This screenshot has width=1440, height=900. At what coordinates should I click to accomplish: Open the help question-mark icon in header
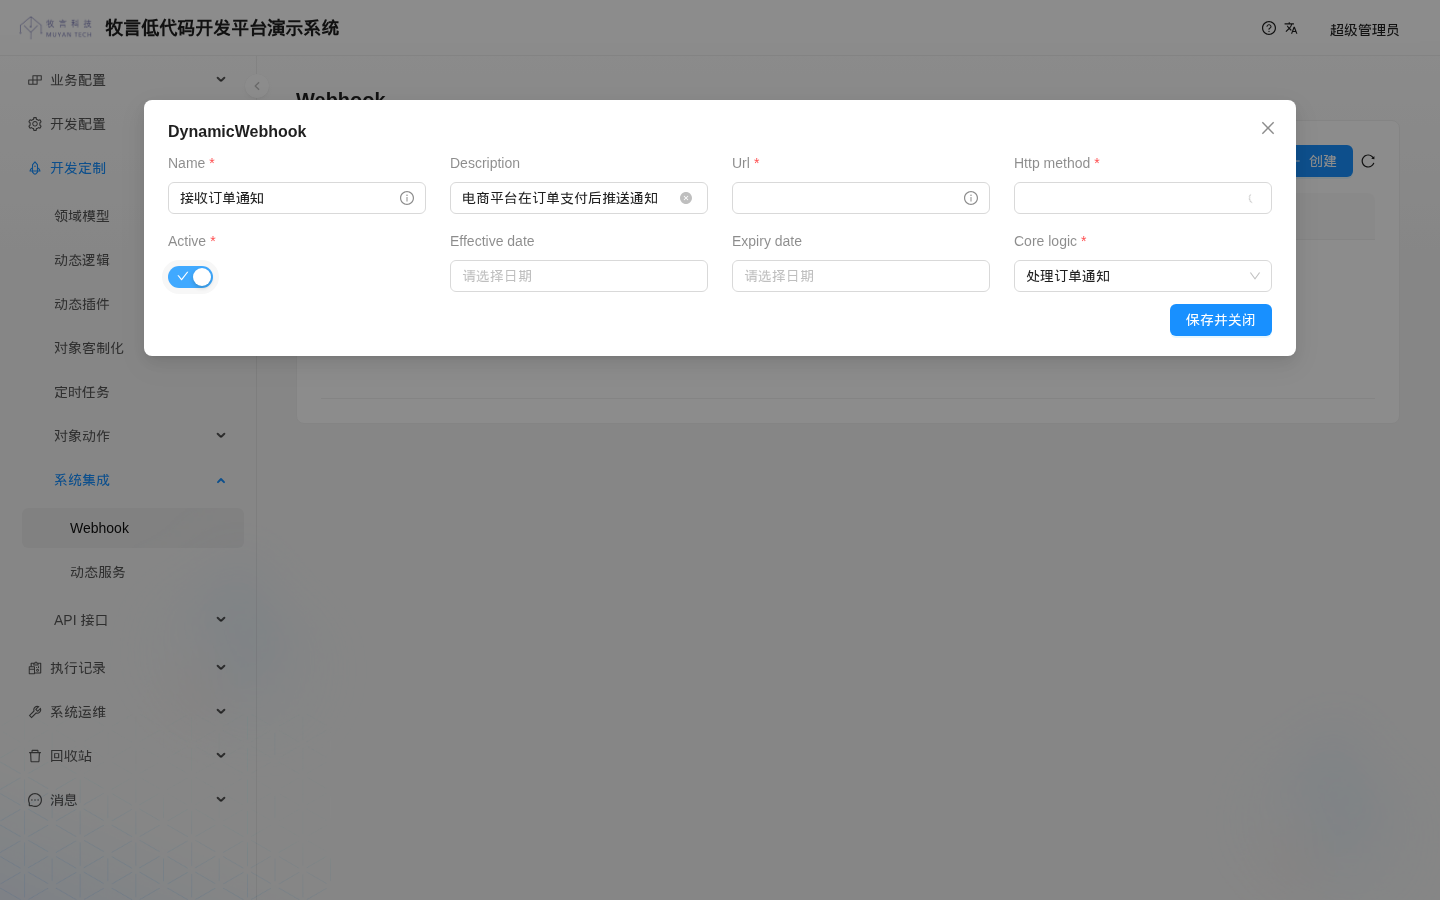(1269, 28)
